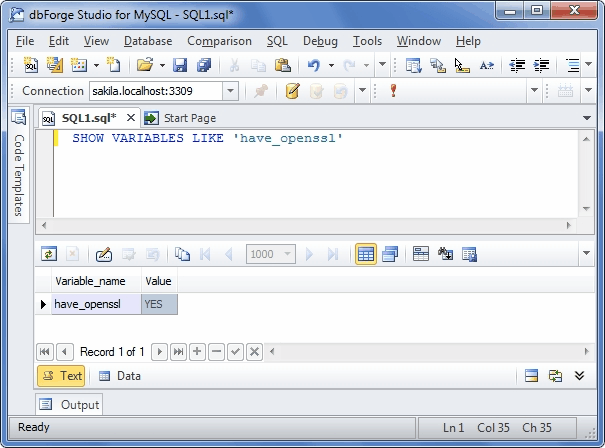Open the Help menu
Viewport: 605px width, 448px height.
click(x=468, y=41)
